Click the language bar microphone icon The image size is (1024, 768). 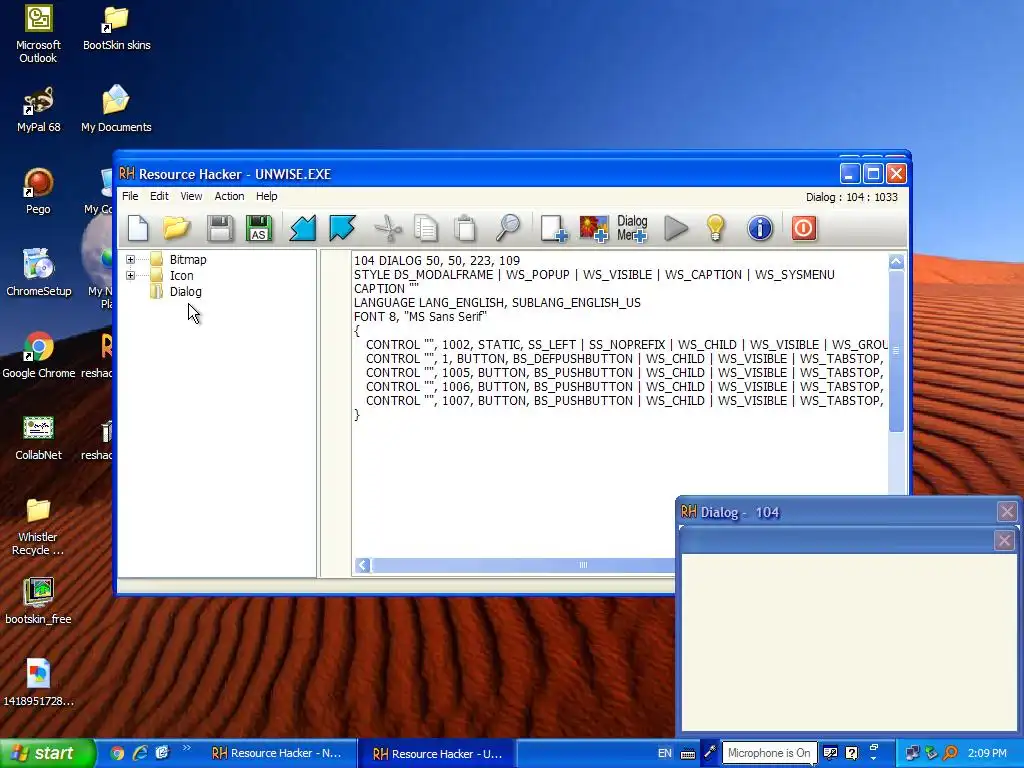tap(710, 753)
